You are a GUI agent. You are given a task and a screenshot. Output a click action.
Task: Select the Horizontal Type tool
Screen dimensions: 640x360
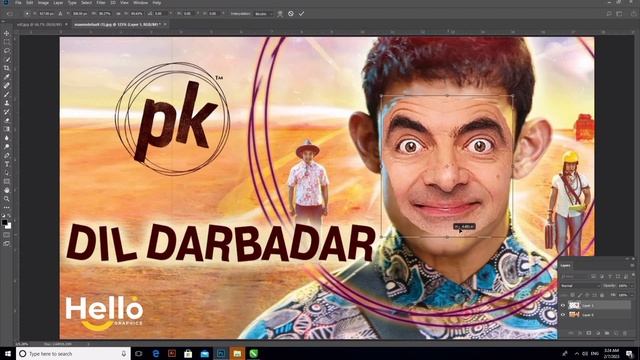pyautogui.click(x=7, y=164)
